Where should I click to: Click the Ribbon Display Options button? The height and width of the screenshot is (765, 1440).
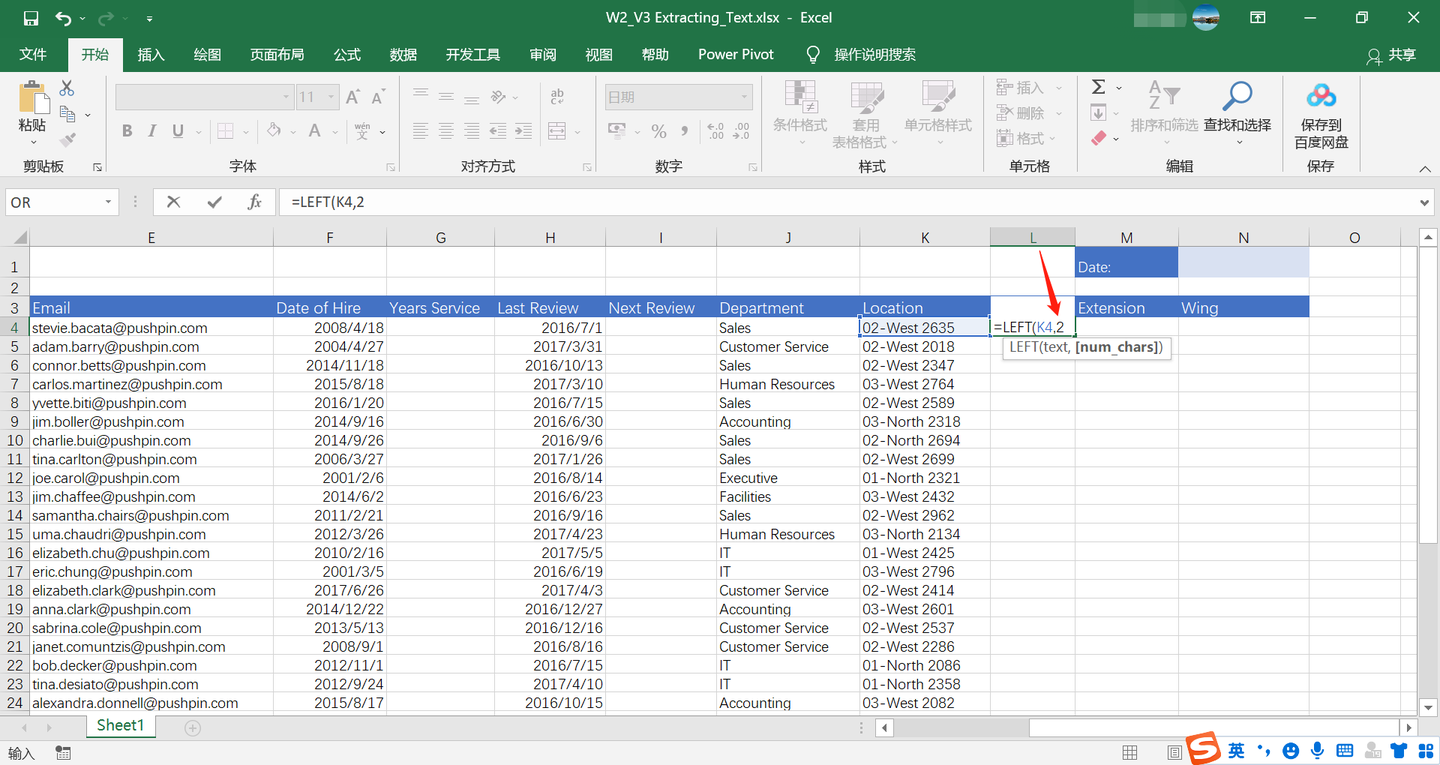(1258, 18)
